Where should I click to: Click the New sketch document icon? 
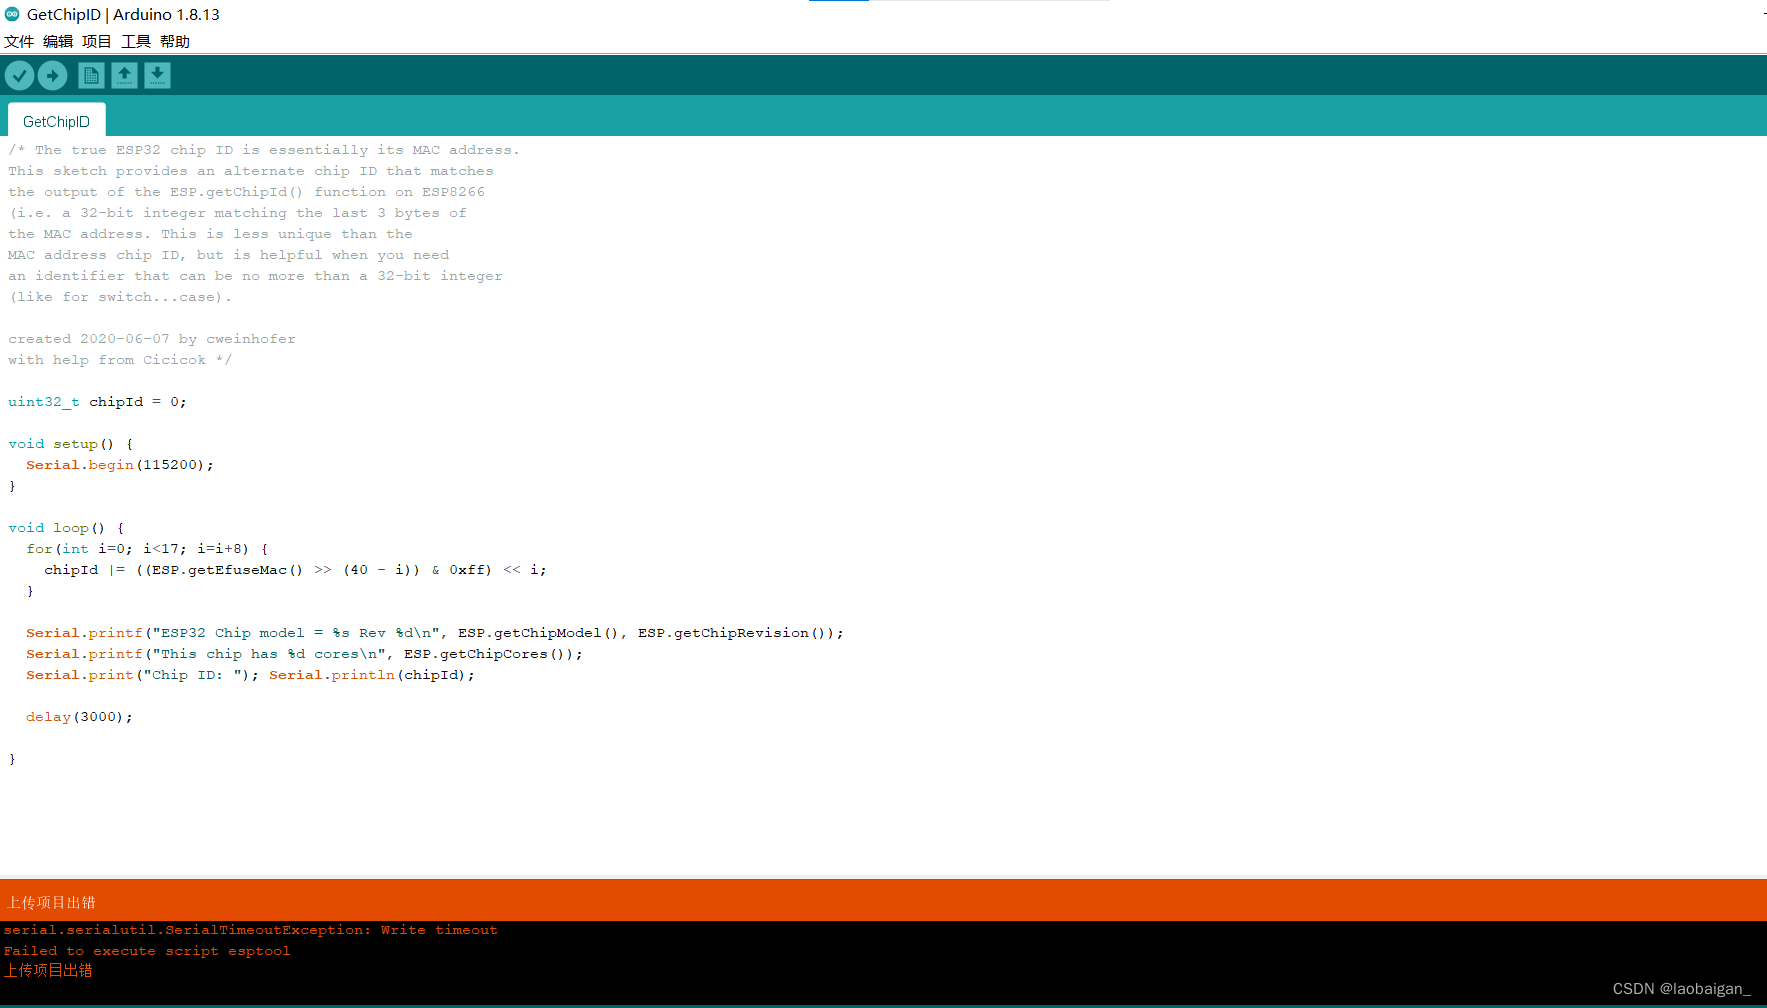[x=90, y=75]
